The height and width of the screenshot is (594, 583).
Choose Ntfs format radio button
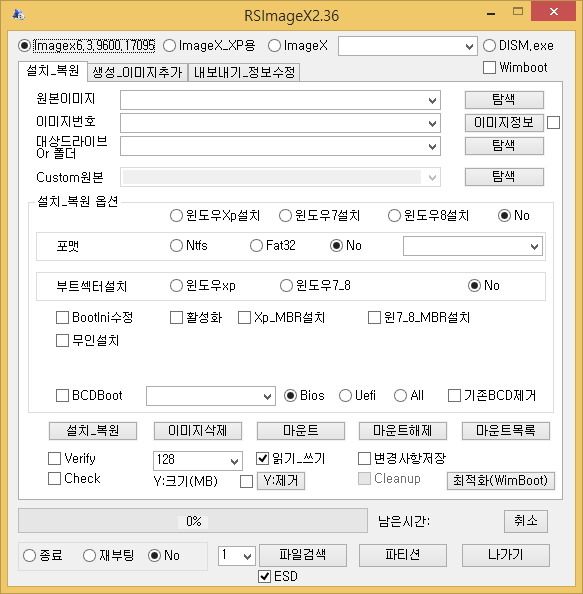pyautogui.click(x=189, y=245)
